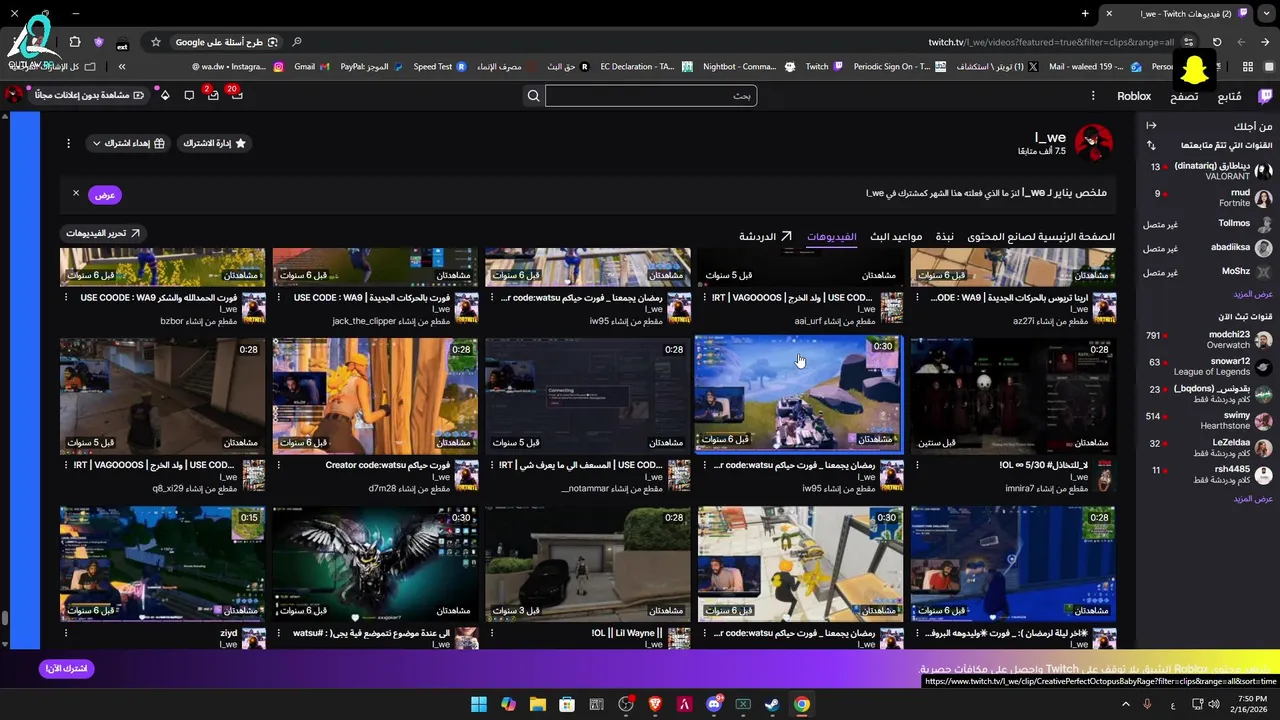Open the الصفحة الرئيسية home tab
Screen dimensions: 1280x720
pyautogui.click(x=1041, y=237)
